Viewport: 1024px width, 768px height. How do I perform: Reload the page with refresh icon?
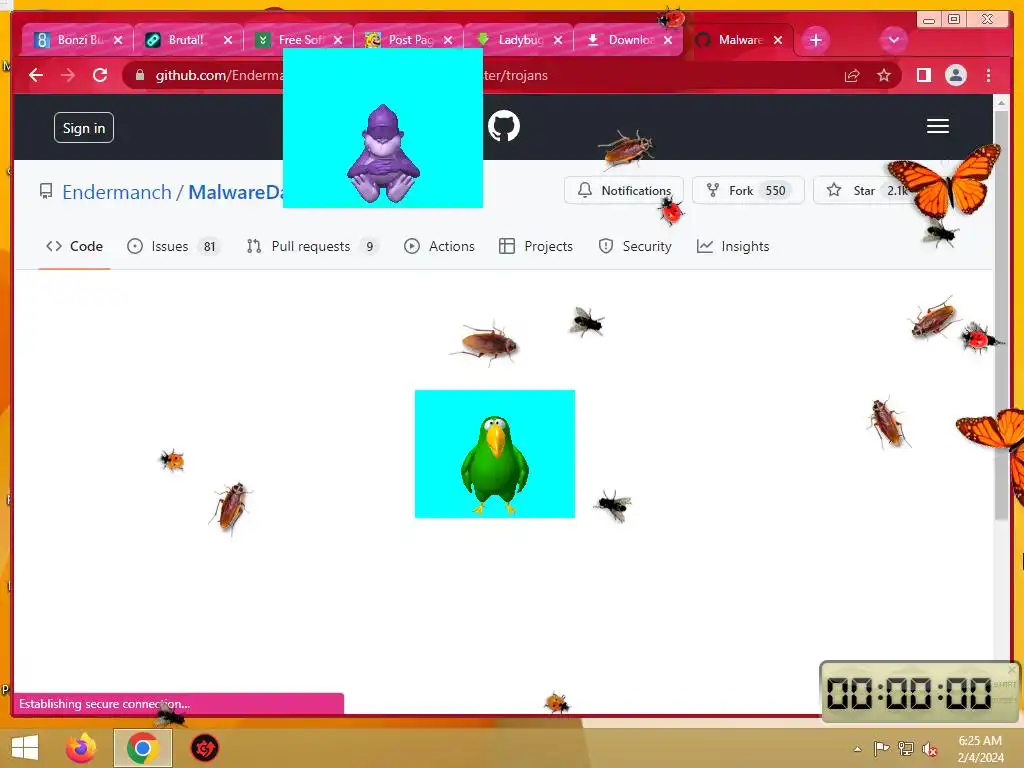coord(100,75)
